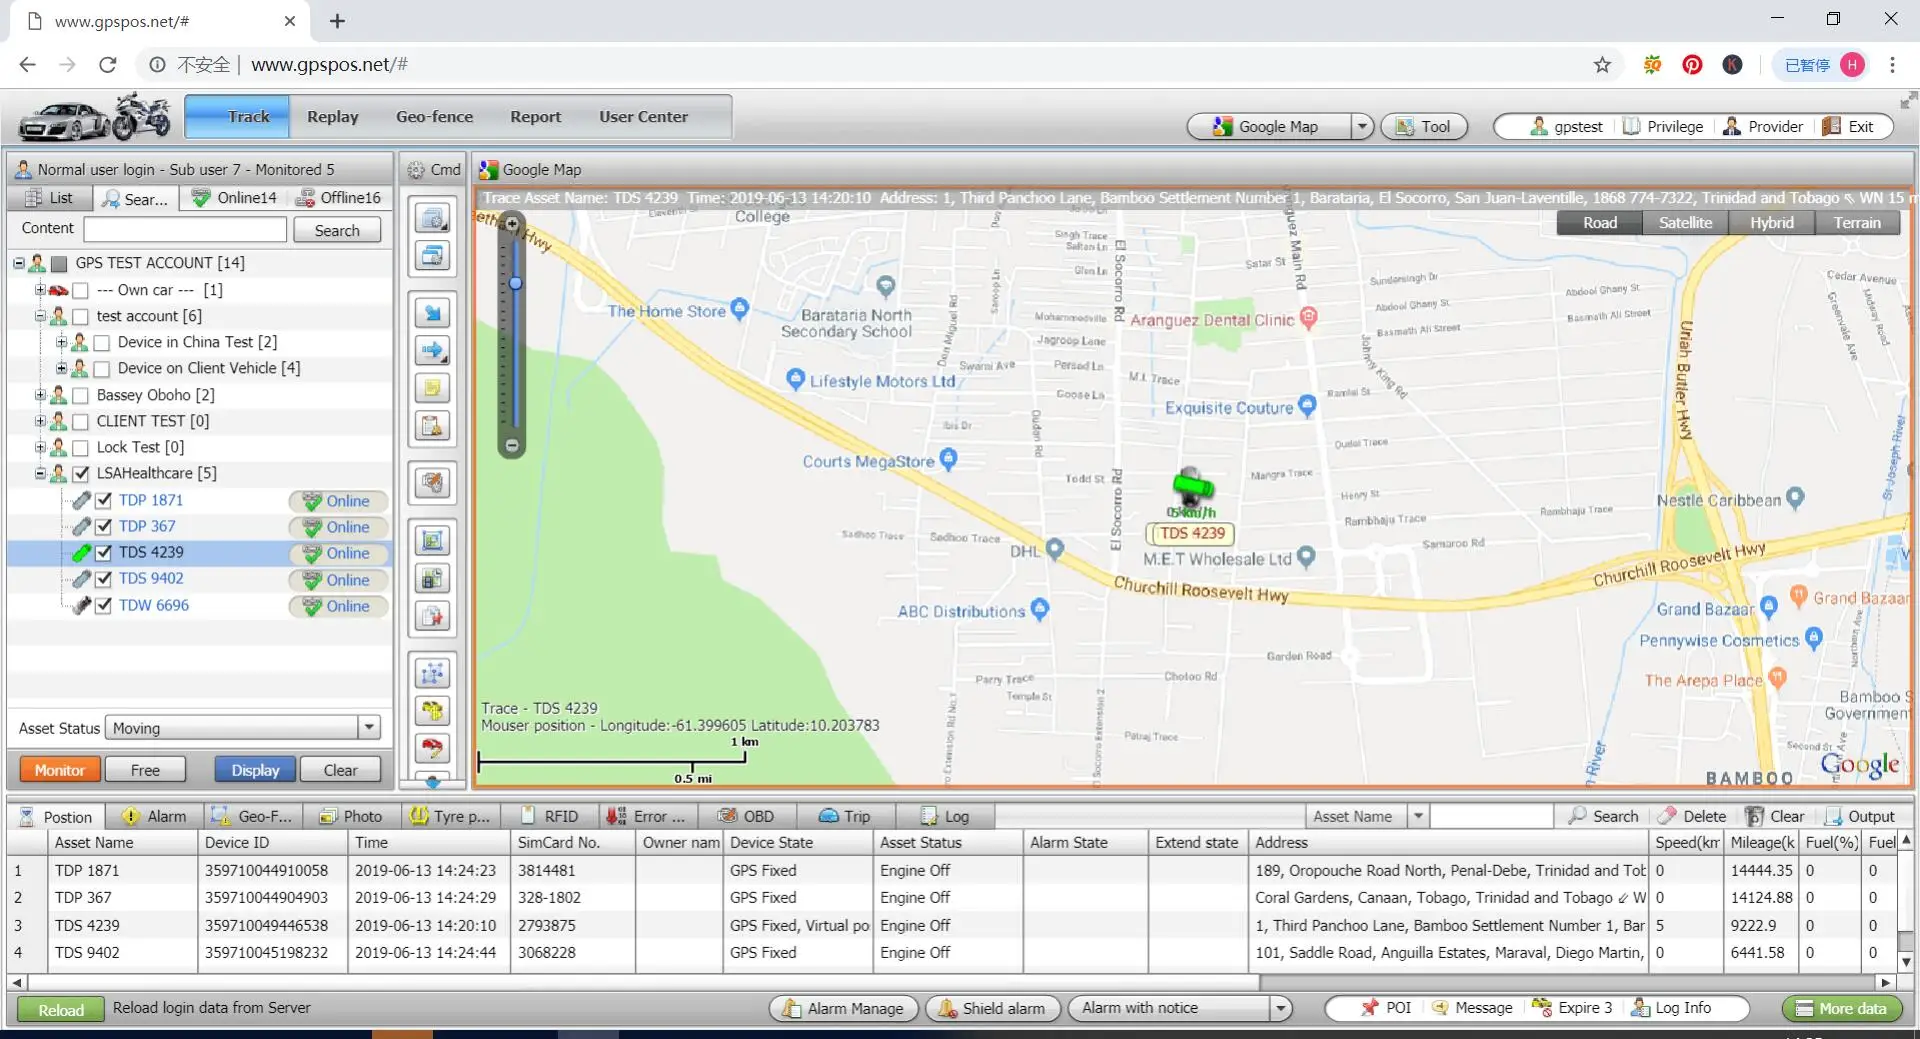1920x1039 pixels.
Task: Uncheck the TDW 6696 checkbox
Action: click(103, 605)
